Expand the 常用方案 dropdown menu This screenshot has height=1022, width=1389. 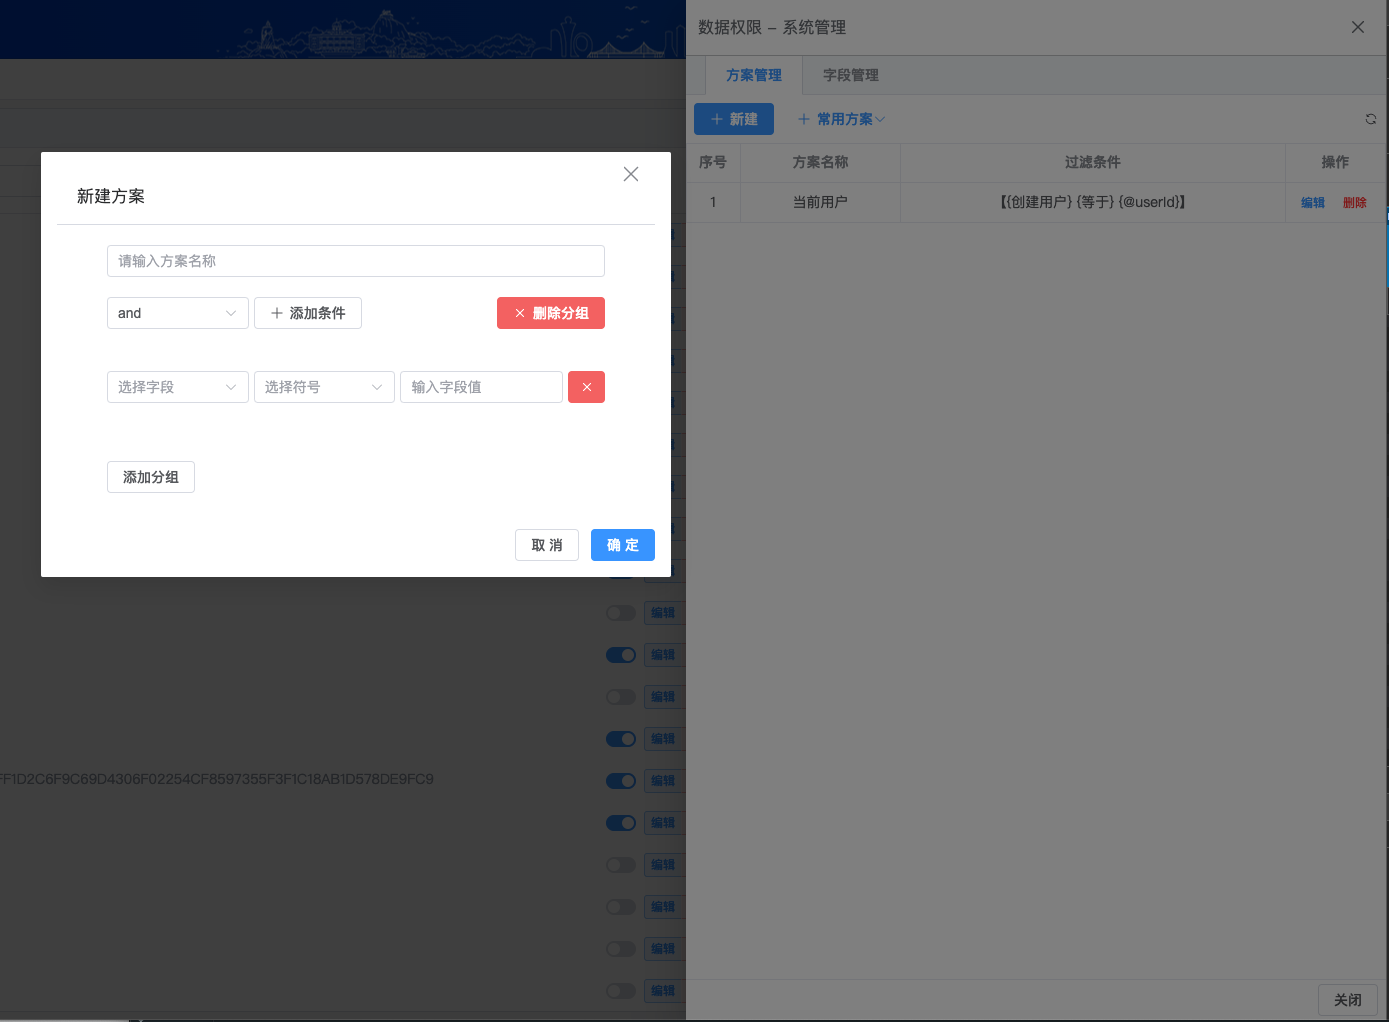click(x=841, y=119)
